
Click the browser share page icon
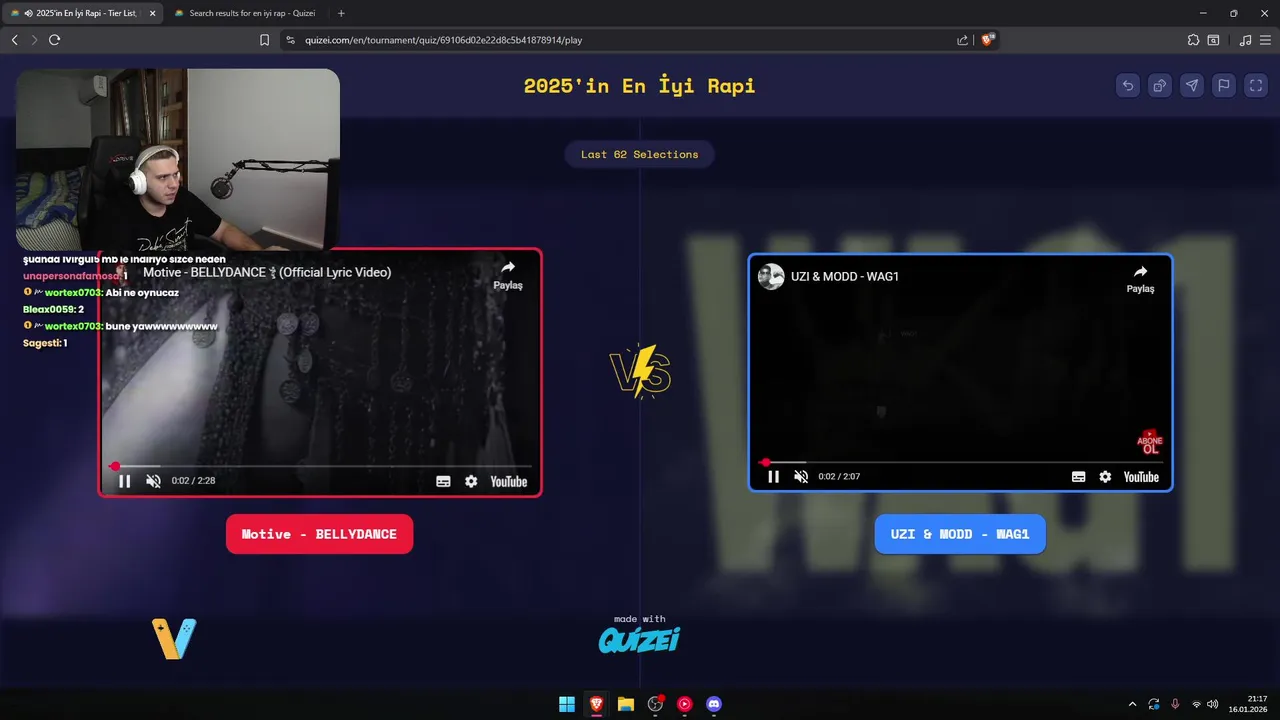(x=963, y=40)
